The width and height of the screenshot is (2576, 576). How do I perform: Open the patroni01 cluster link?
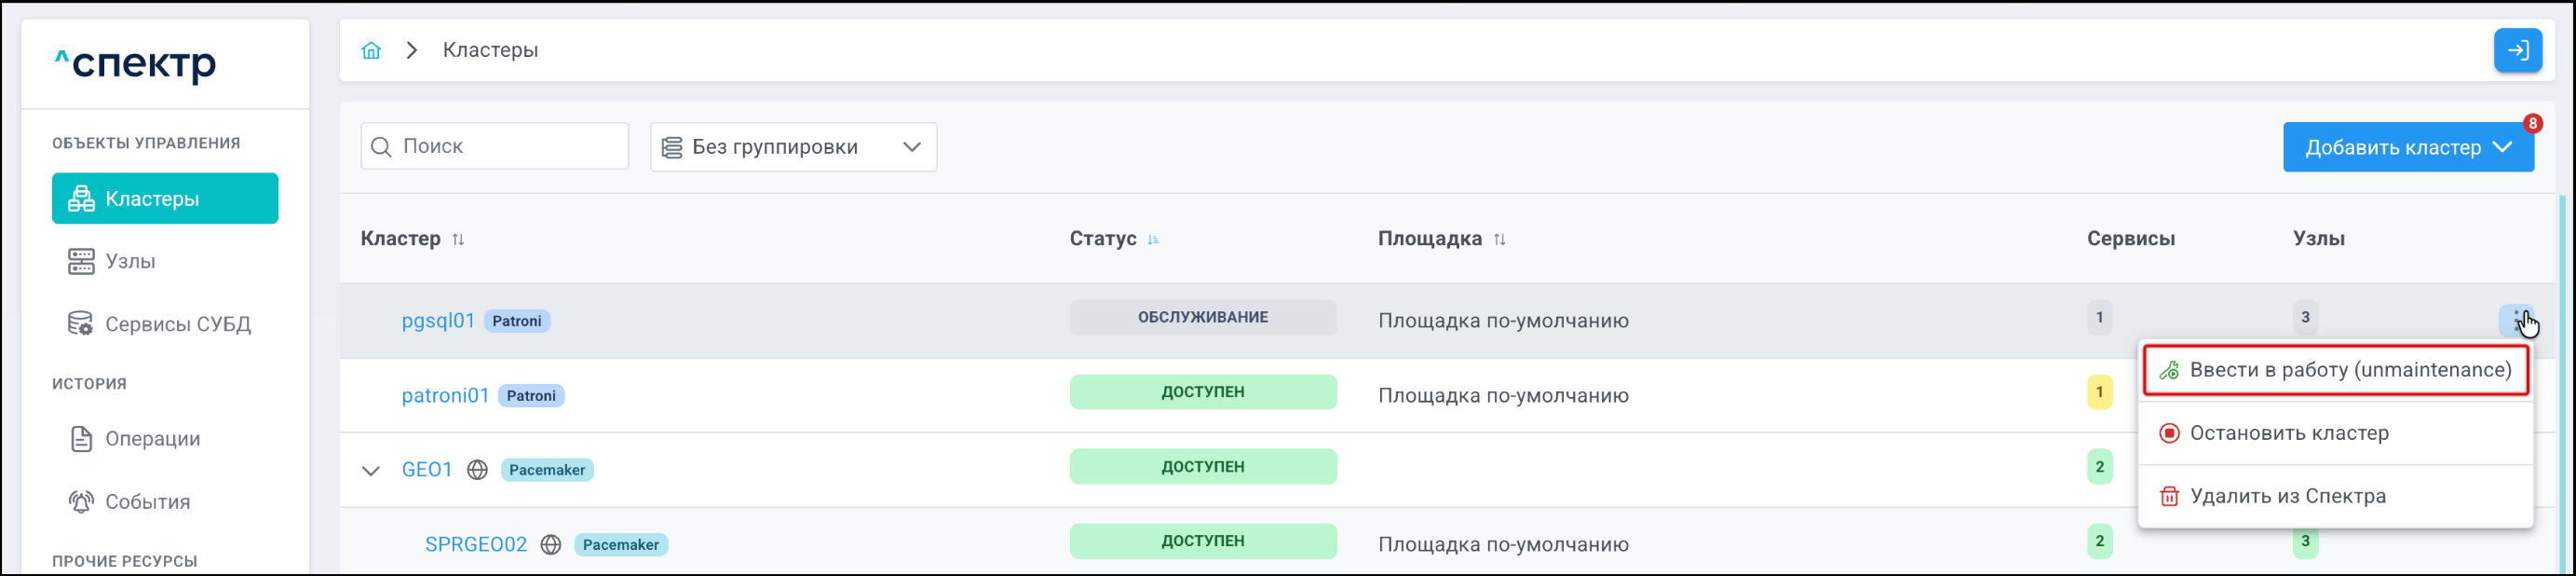point(445,396)
